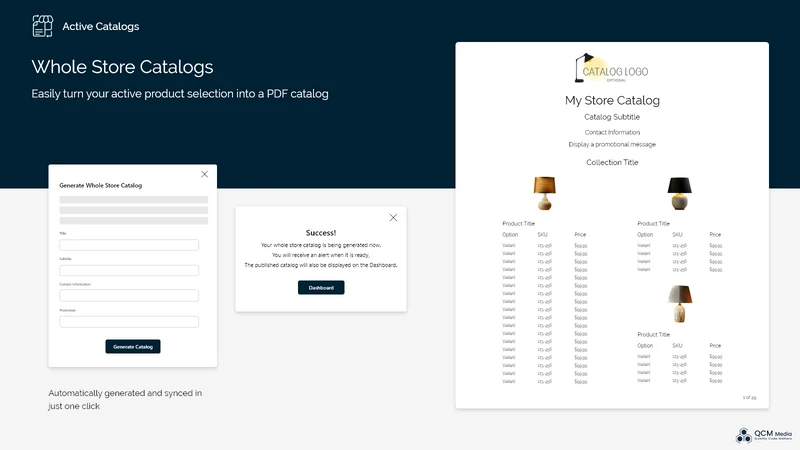This screenshot has width=800, height=450.
Task: Click the page number '1 of 49'
Action: click(749, 397)
